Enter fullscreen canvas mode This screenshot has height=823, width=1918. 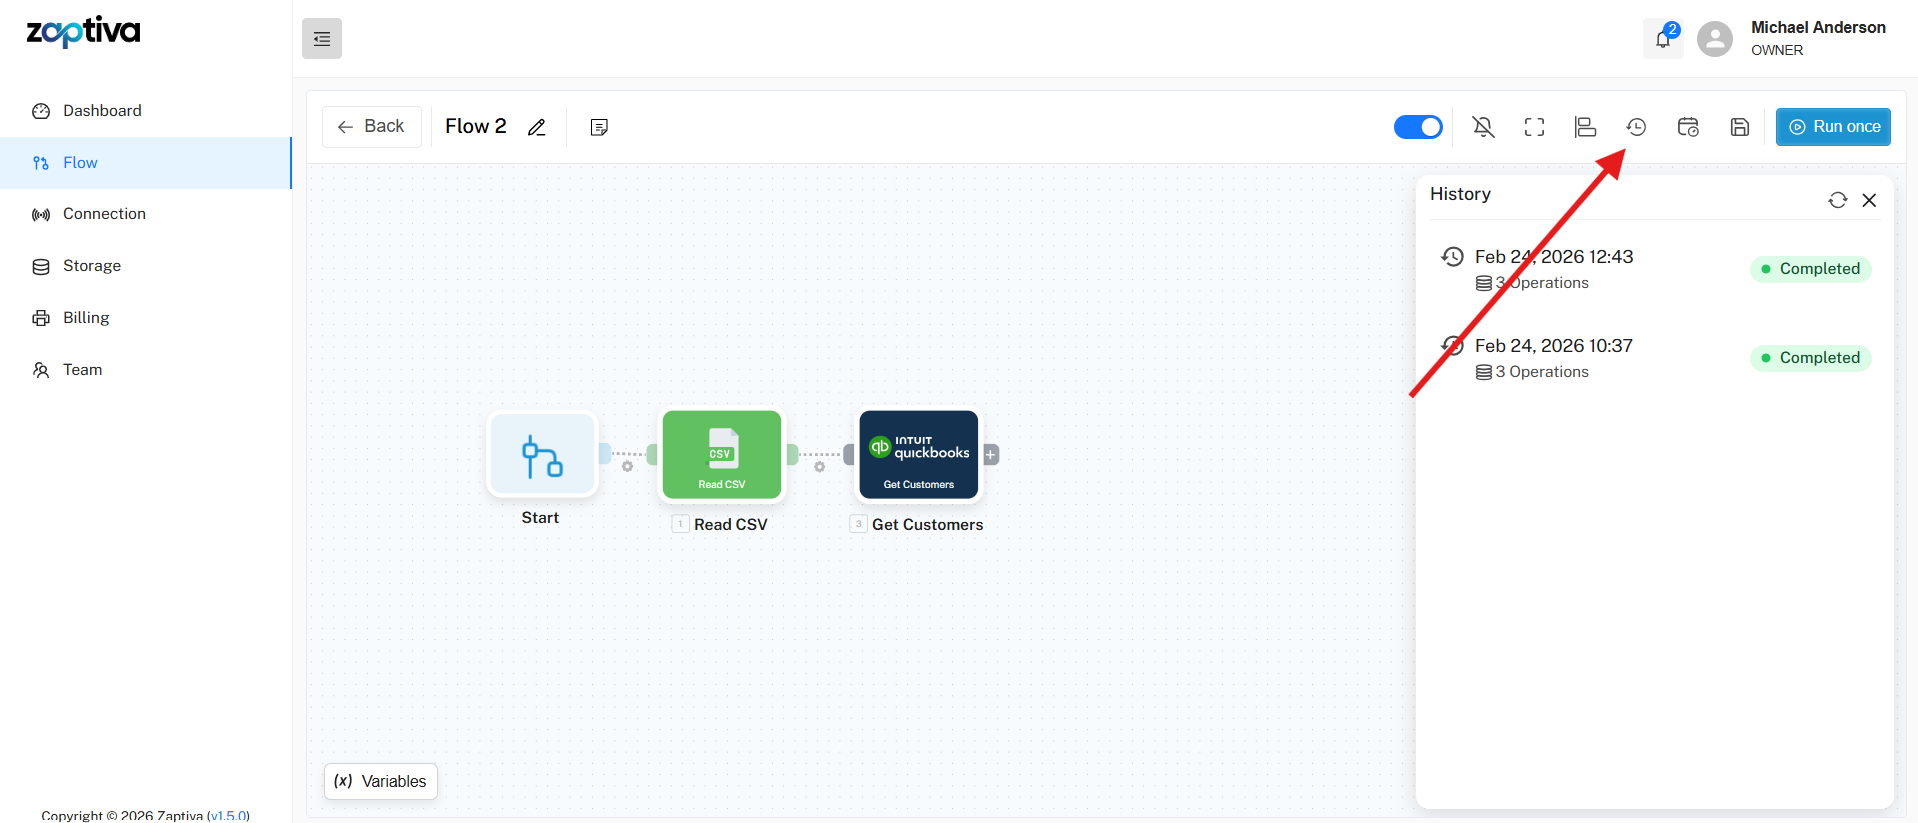(1534, 127)
